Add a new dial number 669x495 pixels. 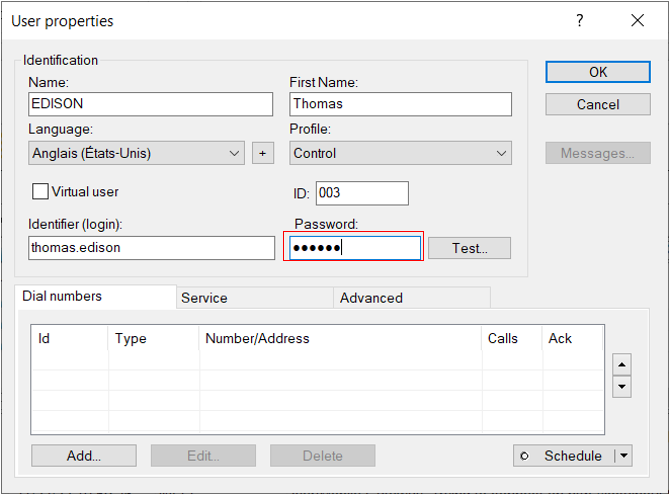point(84,456)
